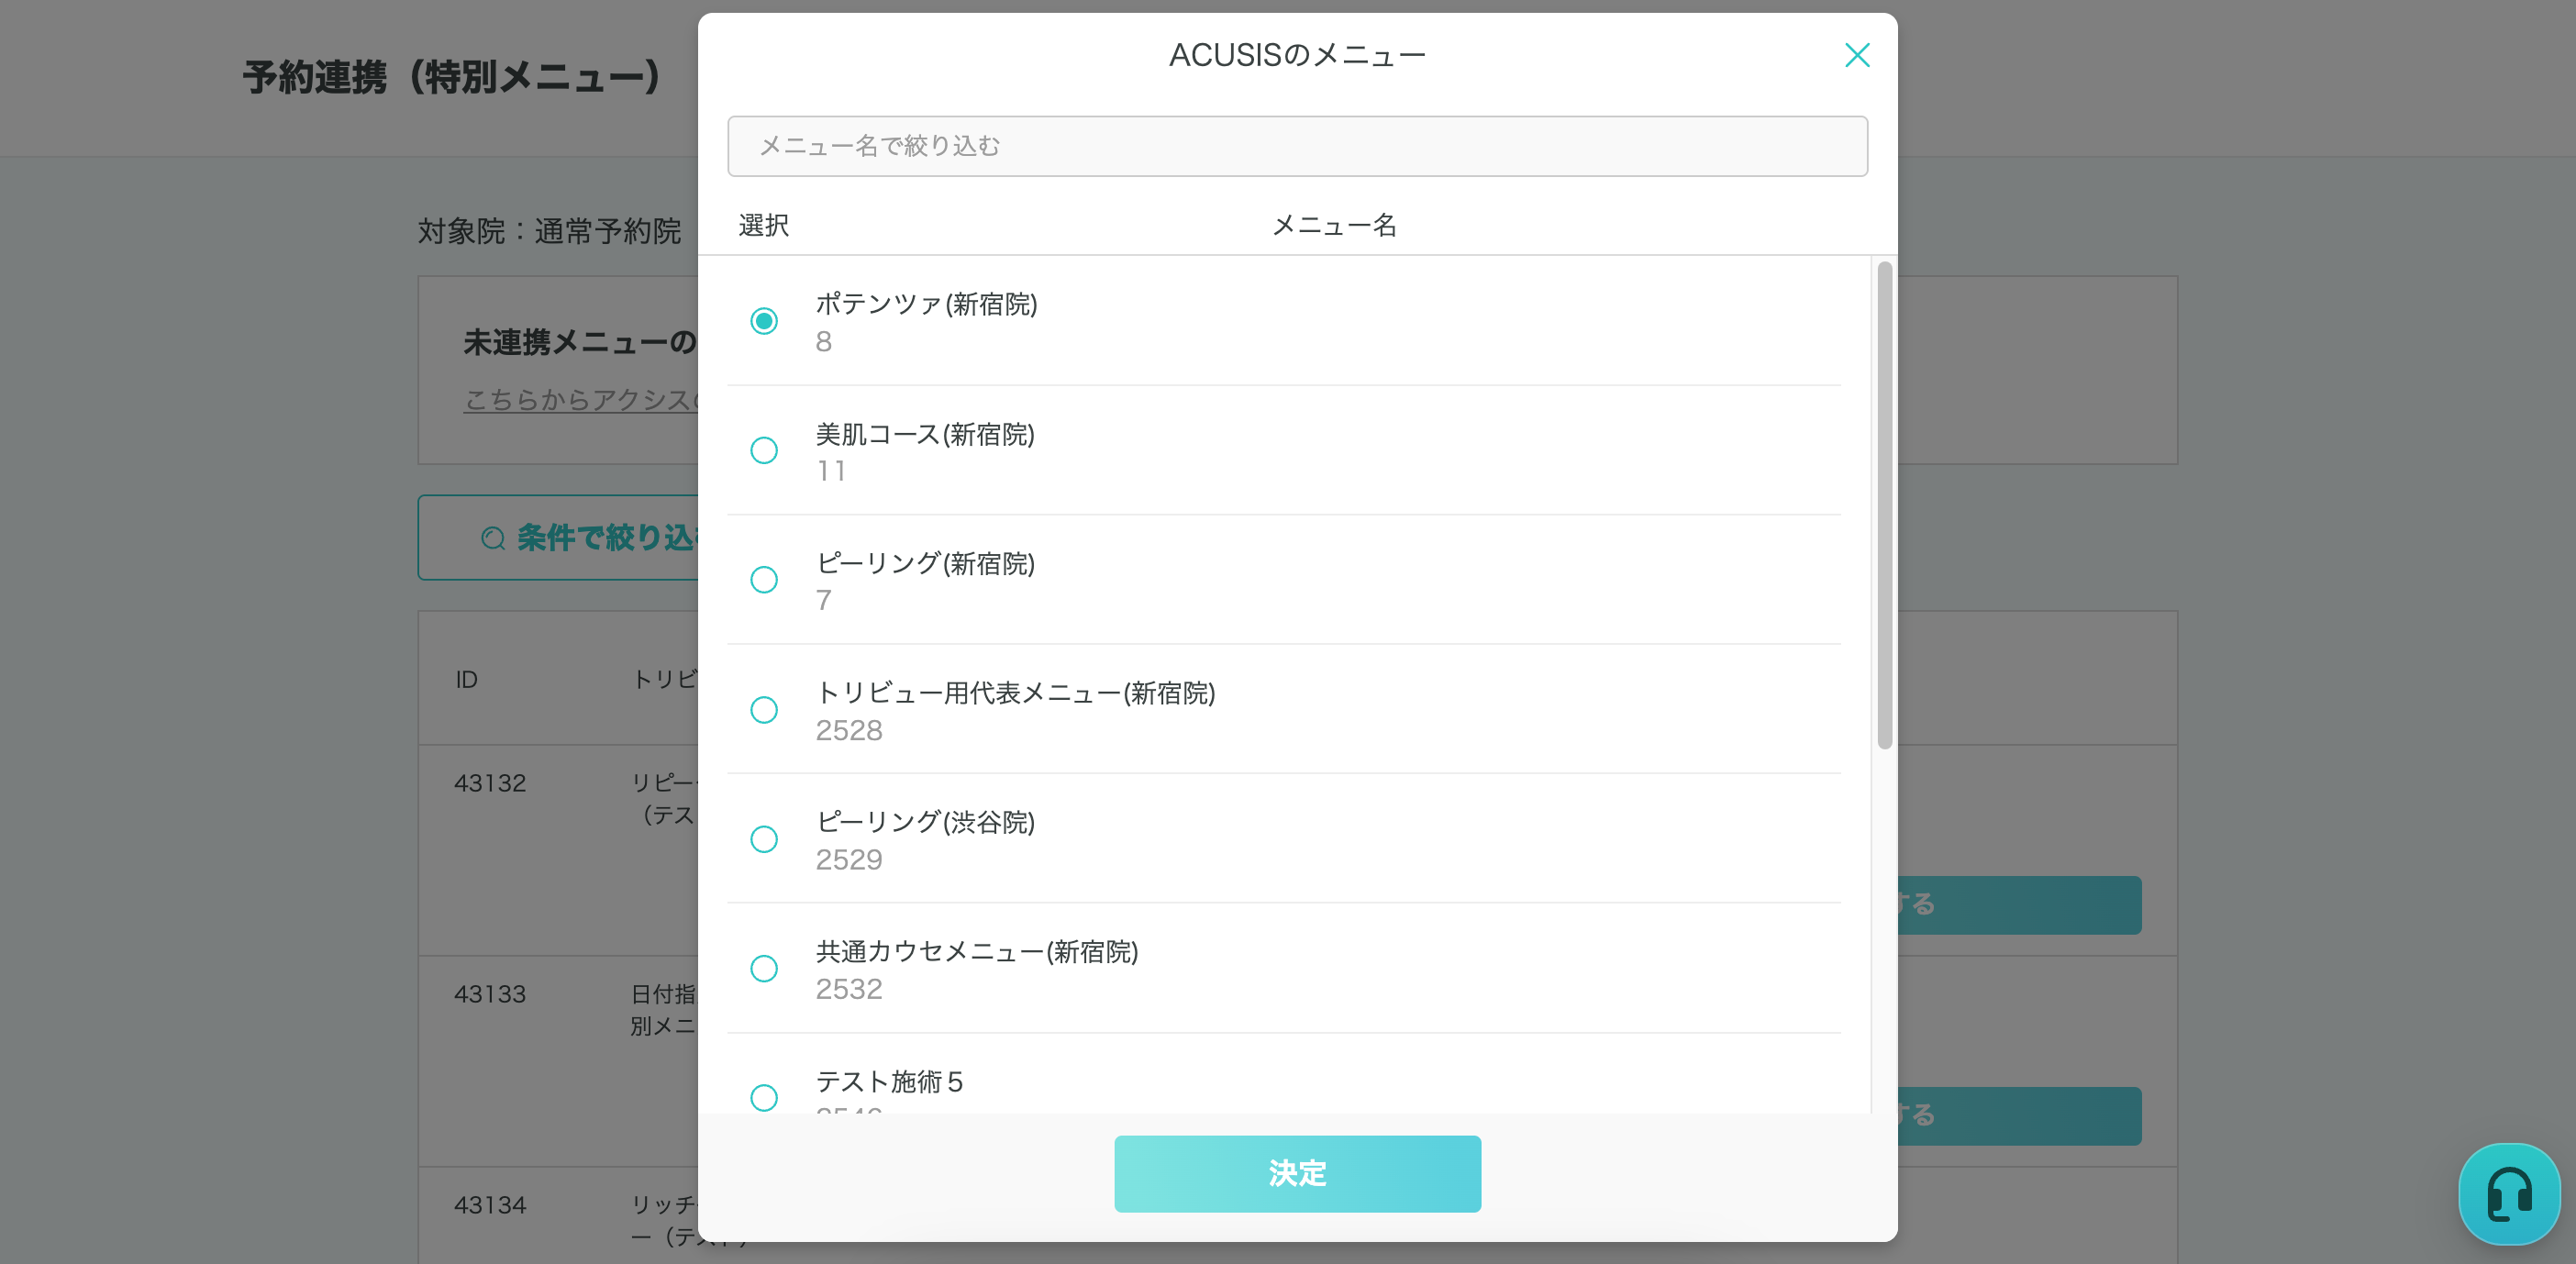Click the search magnifier icon in filter button

point(493,539)
